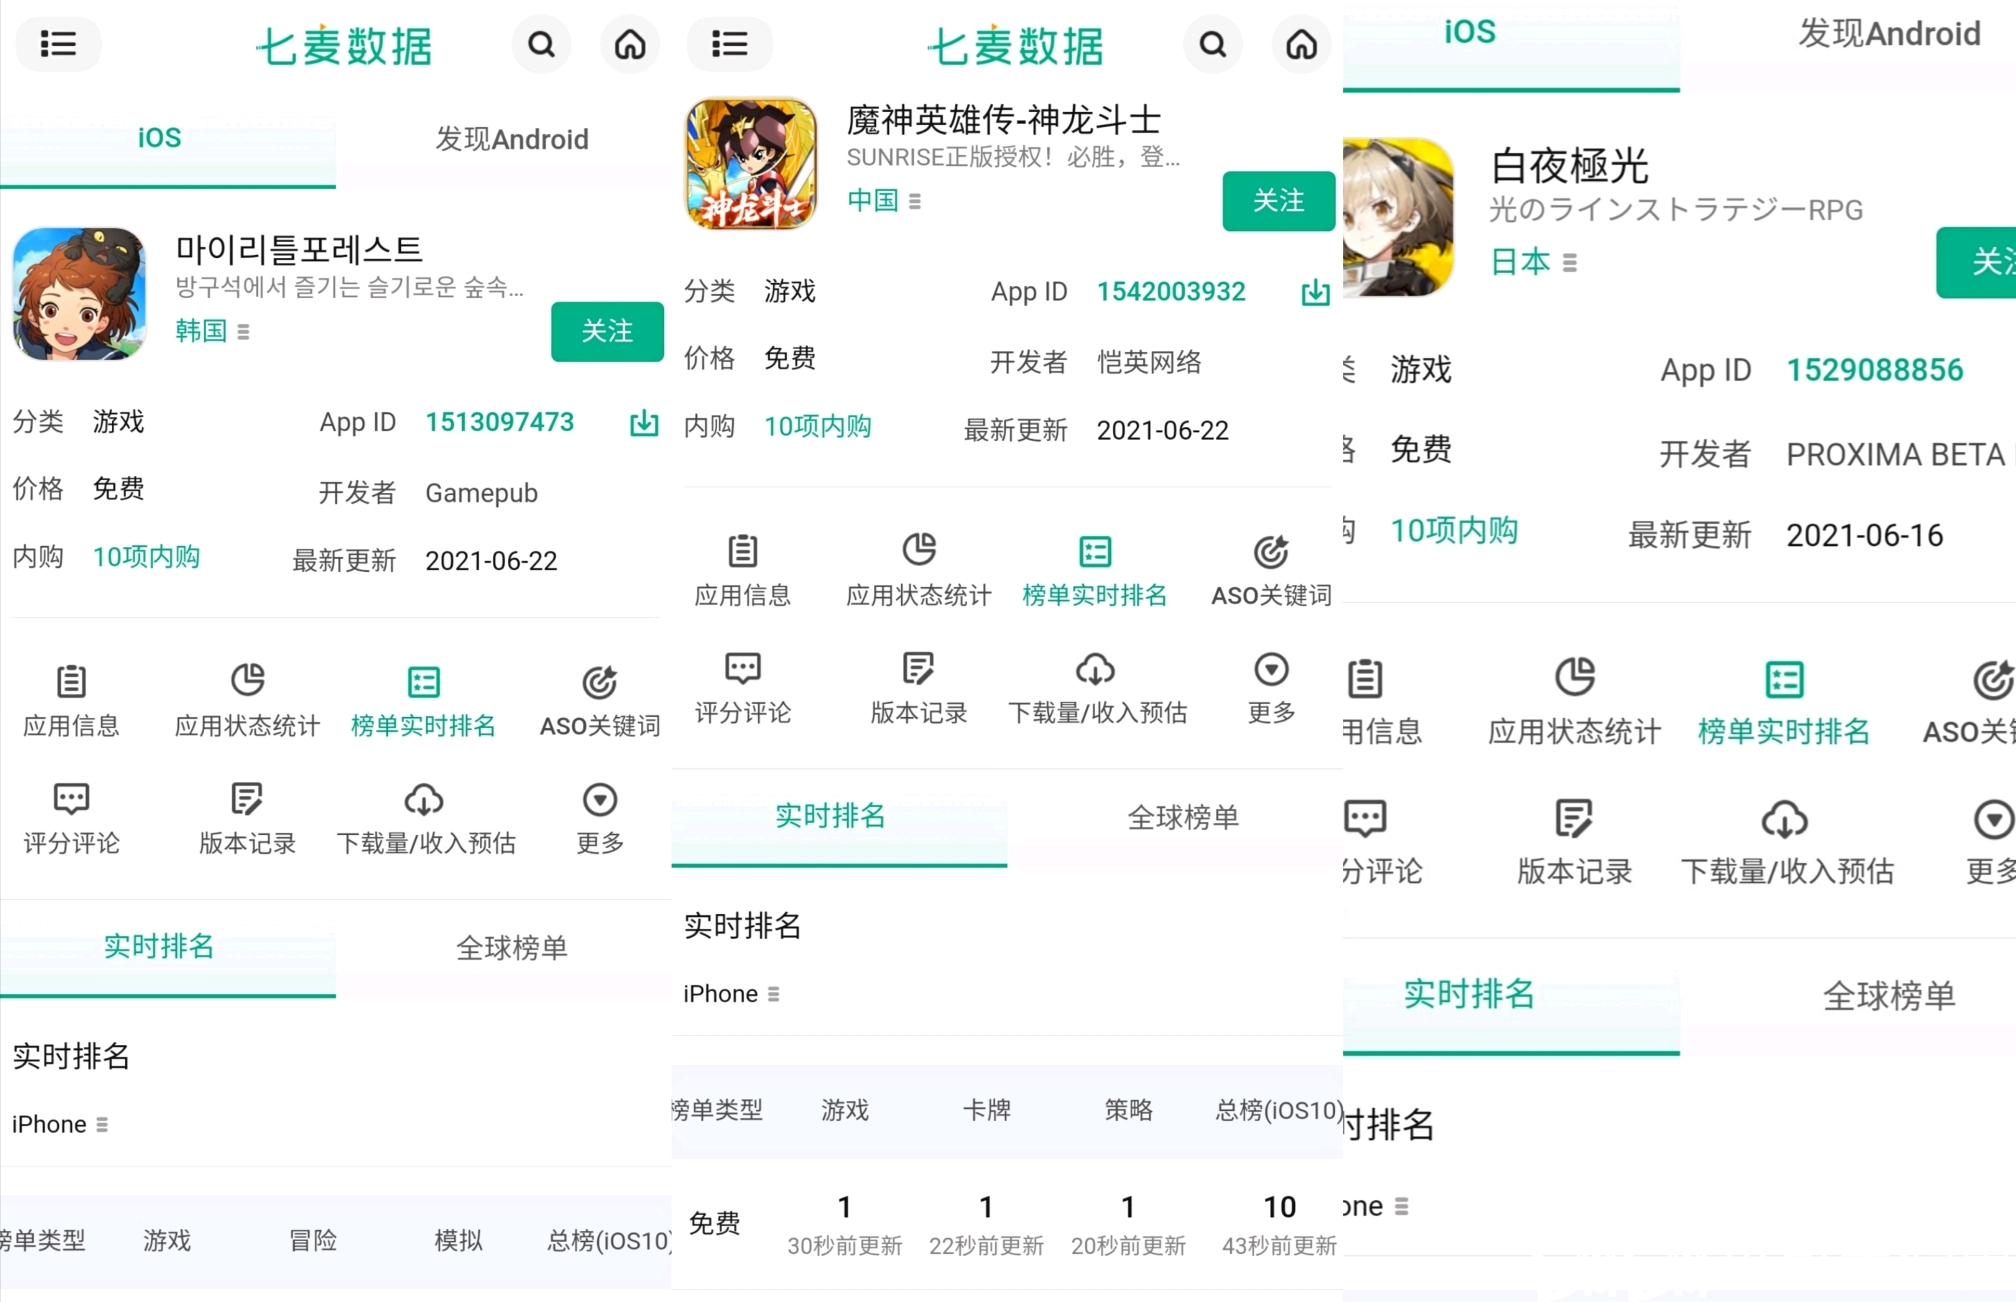
Task: Select 全球榜单 tab for the Gamepub app
Action: point(511,947)
